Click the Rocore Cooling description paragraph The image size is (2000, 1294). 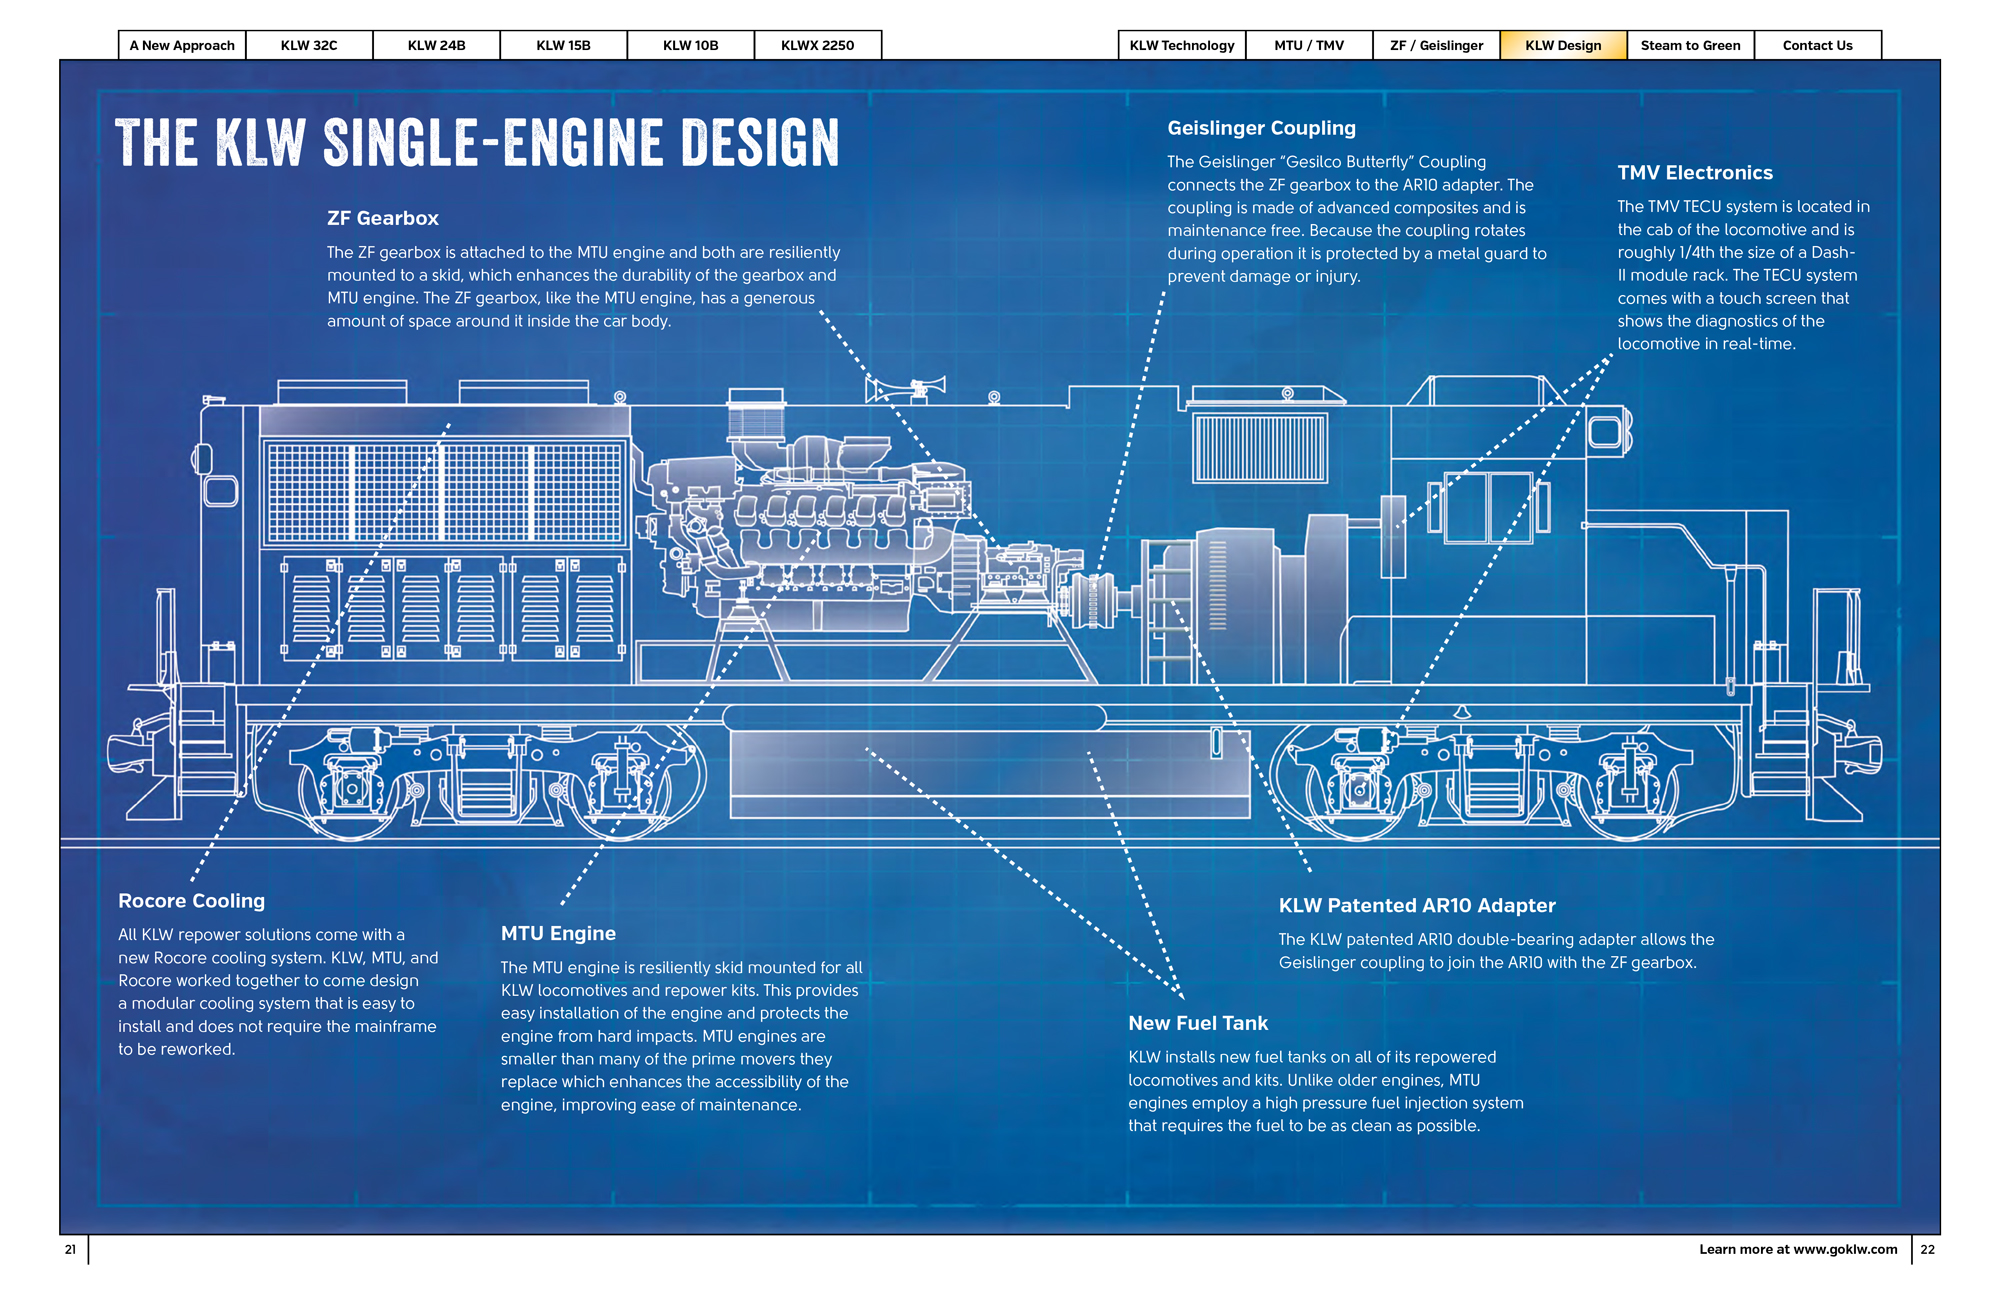click(x=278, y=992)
